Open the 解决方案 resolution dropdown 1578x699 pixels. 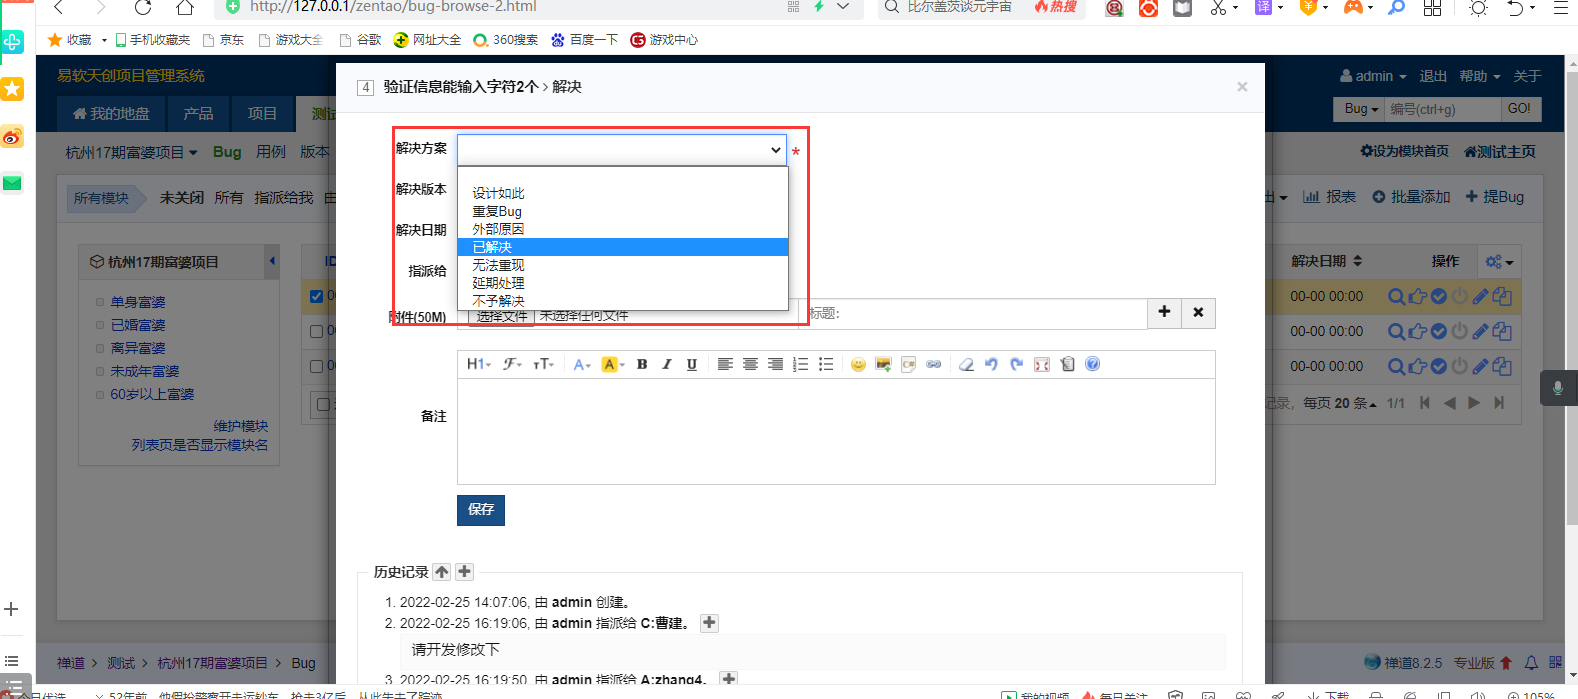tap(621, 149)
